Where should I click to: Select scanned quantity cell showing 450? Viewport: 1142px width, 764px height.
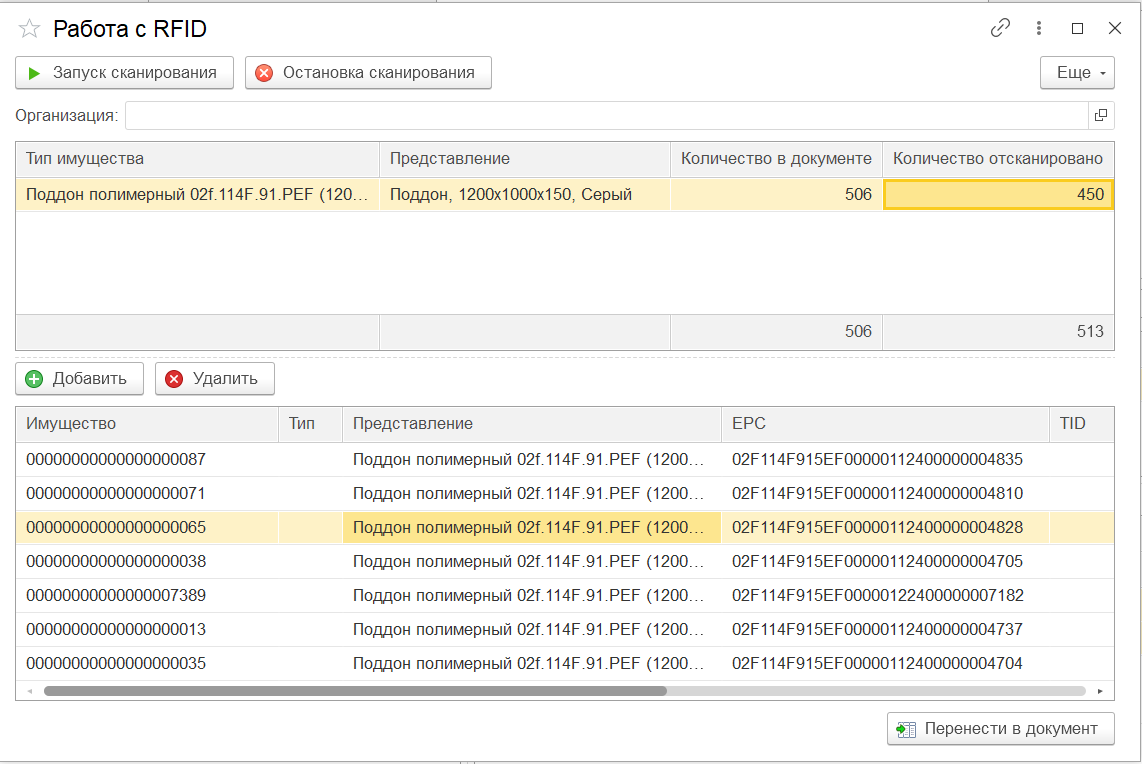tap(997, 195)
